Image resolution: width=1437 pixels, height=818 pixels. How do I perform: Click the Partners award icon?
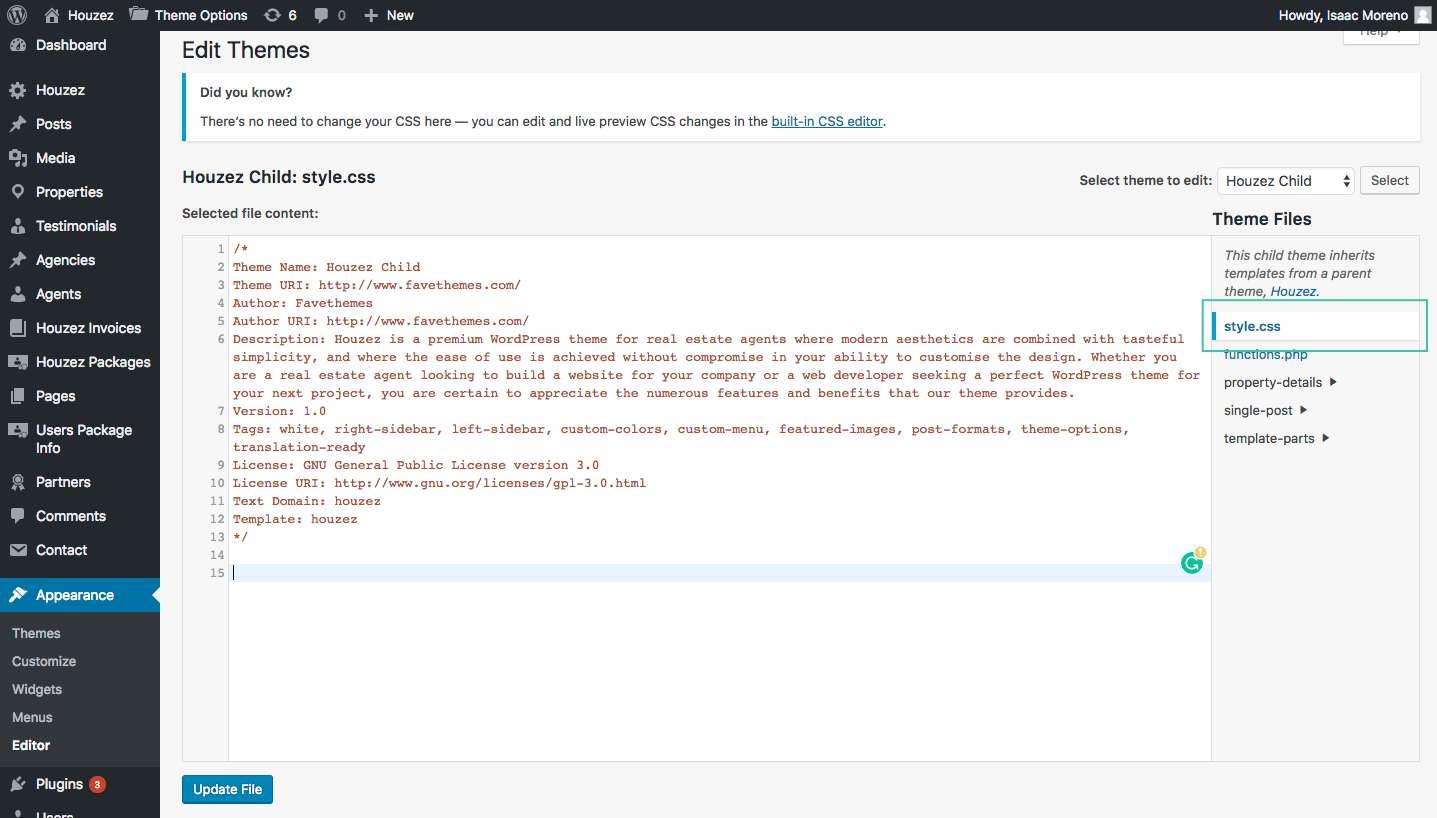(17, 482)
